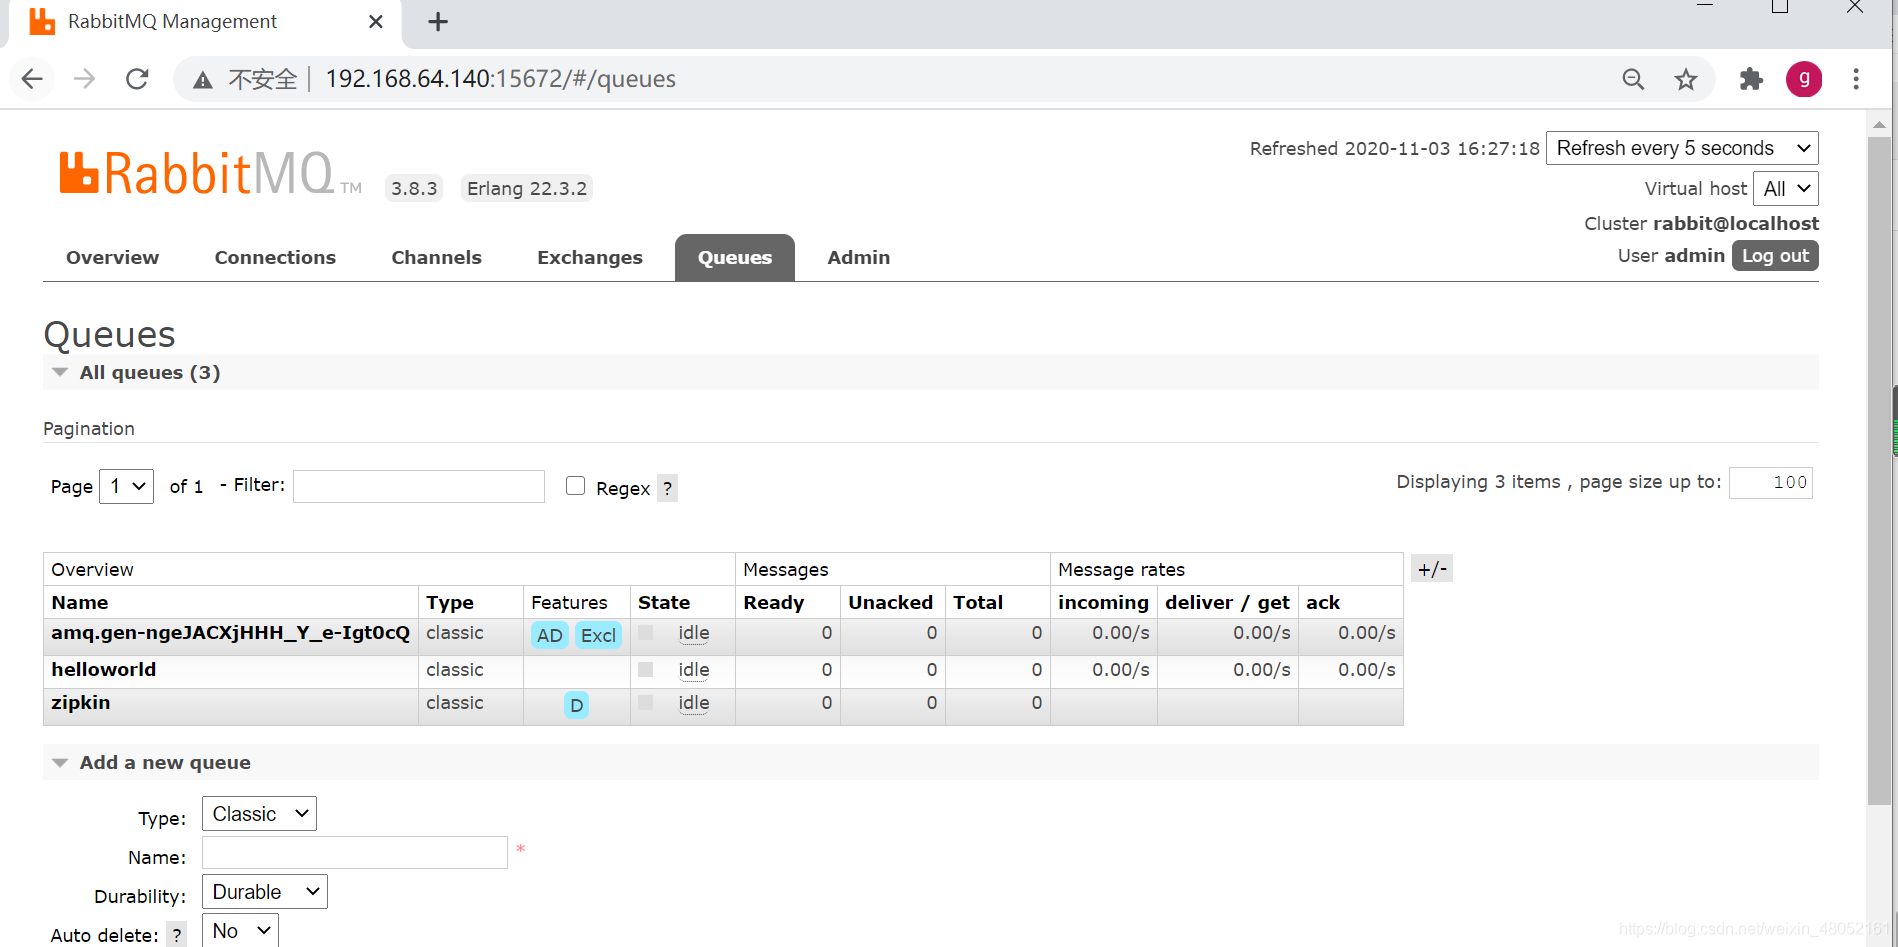
Task: Reload the page with refresh icon
Action: 137,79
